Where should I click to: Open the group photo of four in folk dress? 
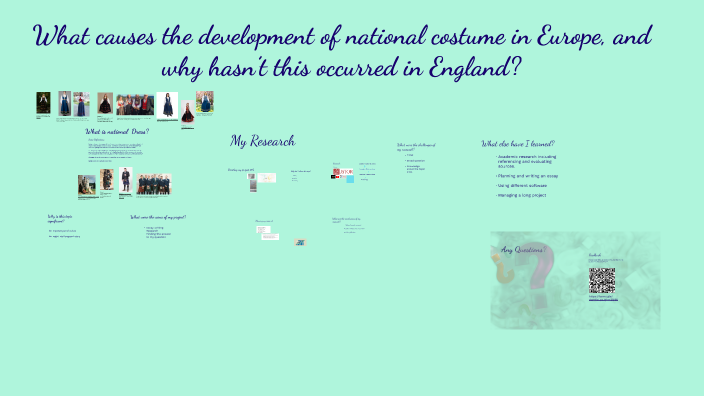(135, 105)
